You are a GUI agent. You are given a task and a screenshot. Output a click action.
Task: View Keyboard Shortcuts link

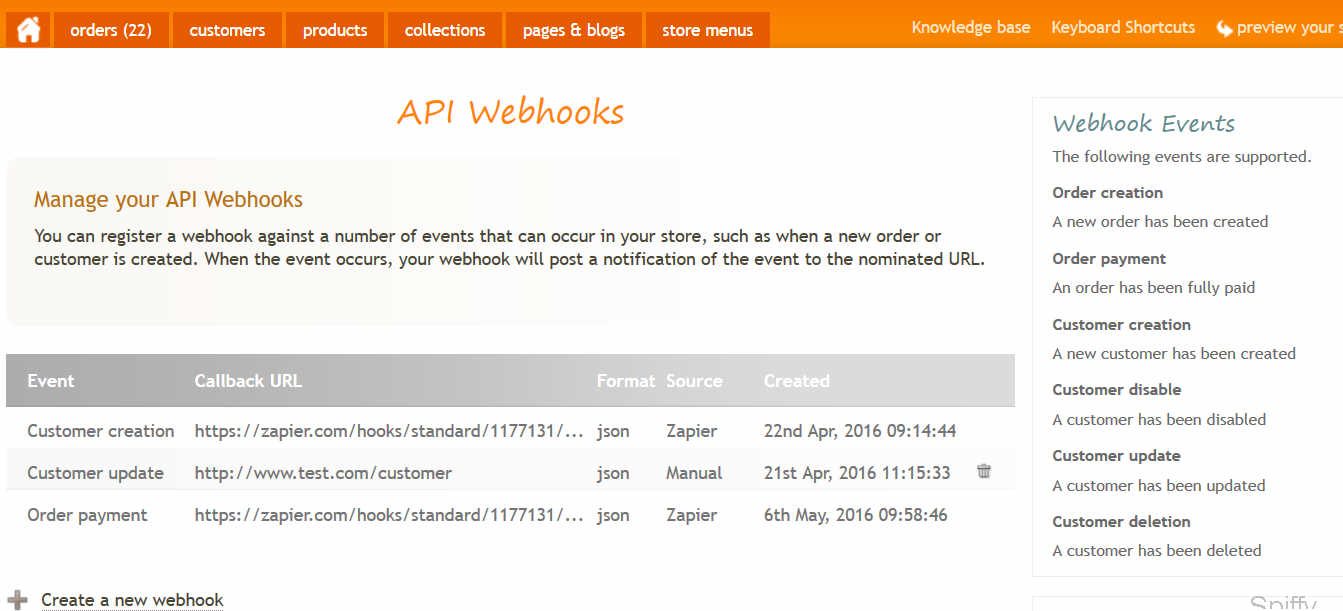(1123, 27)
